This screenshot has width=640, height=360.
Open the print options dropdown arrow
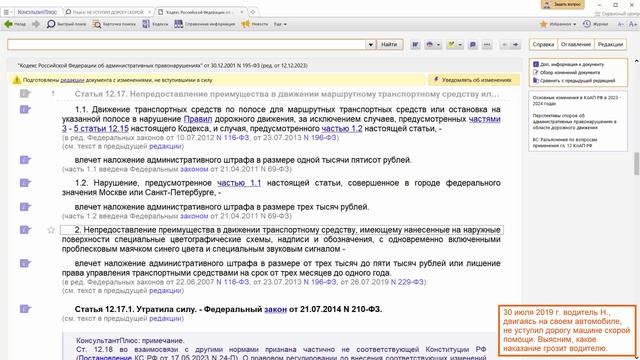[438, 44]
